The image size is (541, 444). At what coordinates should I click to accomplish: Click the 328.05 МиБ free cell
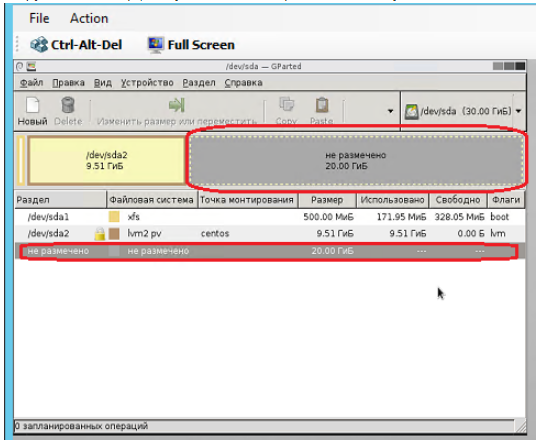459,217
